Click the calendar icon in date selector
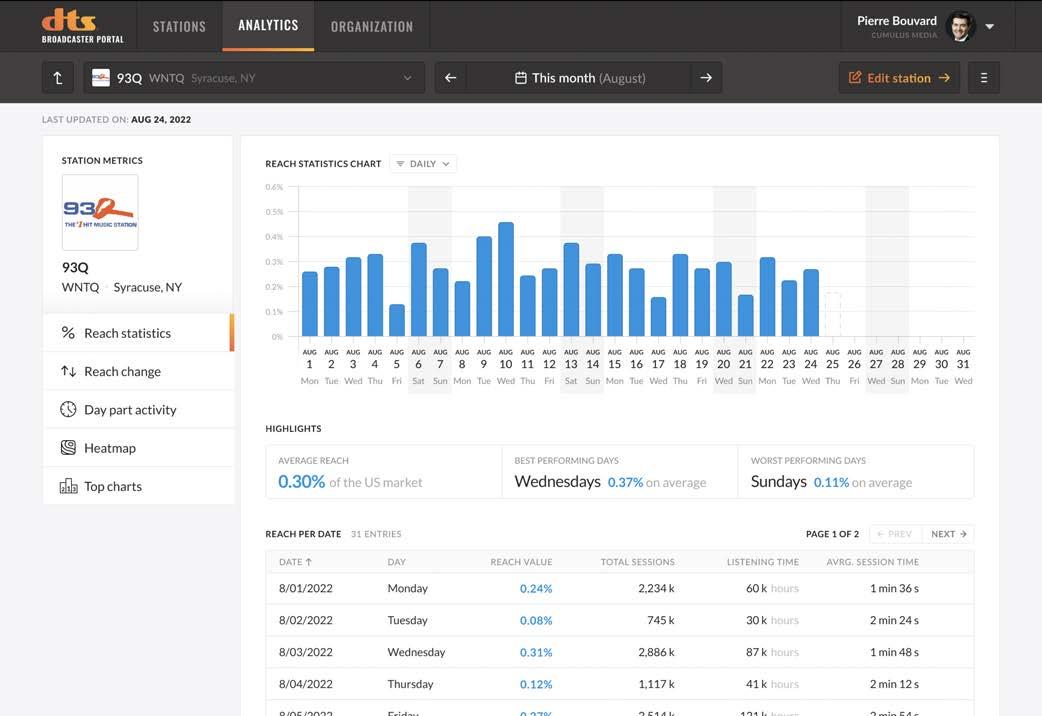This screenshot has height=716, width=1042. (x=521, y=78)
